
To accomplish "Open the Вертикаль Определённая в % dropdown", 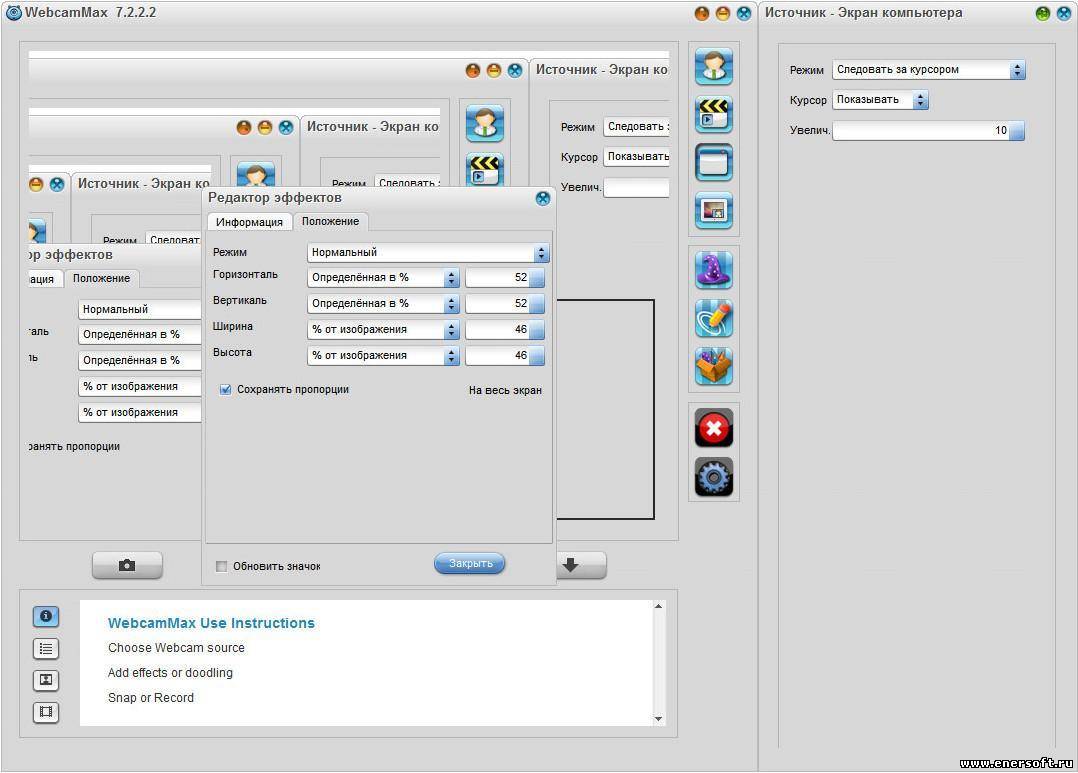I will (x=383, y=303).
